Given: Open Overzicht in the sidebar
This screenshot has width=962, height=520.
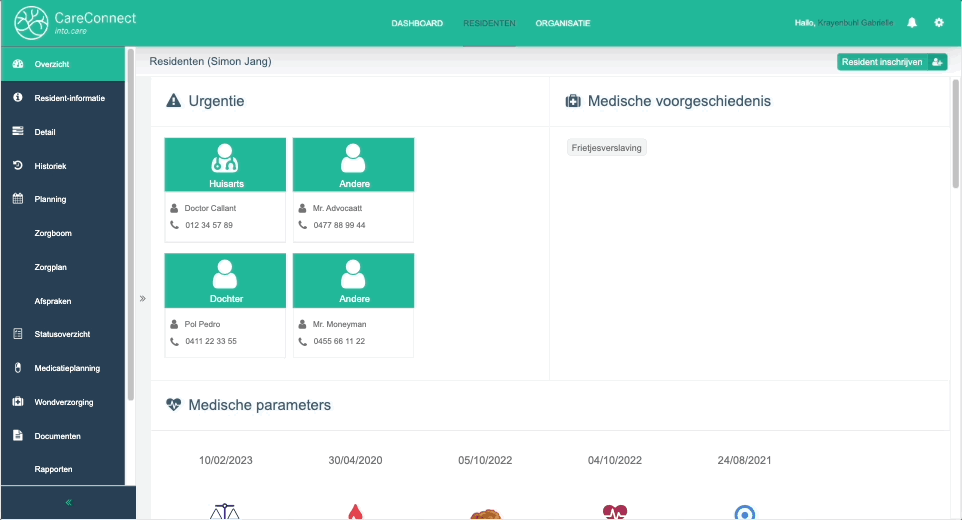Looking at the screenshot, I should click(63, 64).
